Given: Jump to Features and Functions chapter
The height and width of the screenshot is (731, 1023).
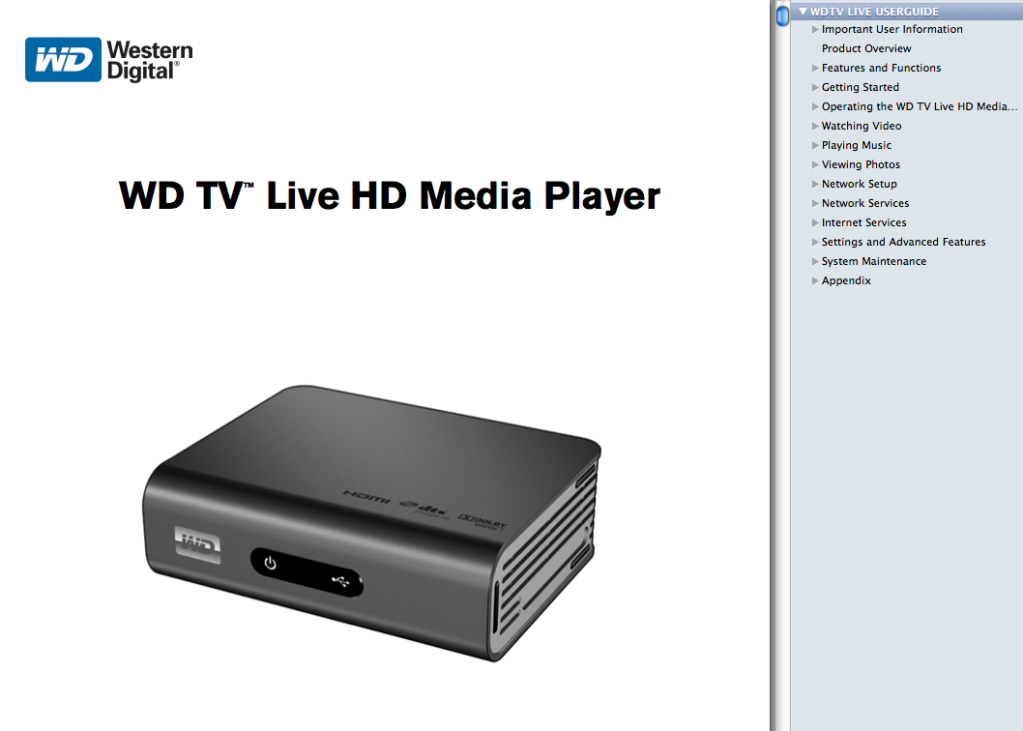Looking at the screenshot, I should (x=881, y=68).
